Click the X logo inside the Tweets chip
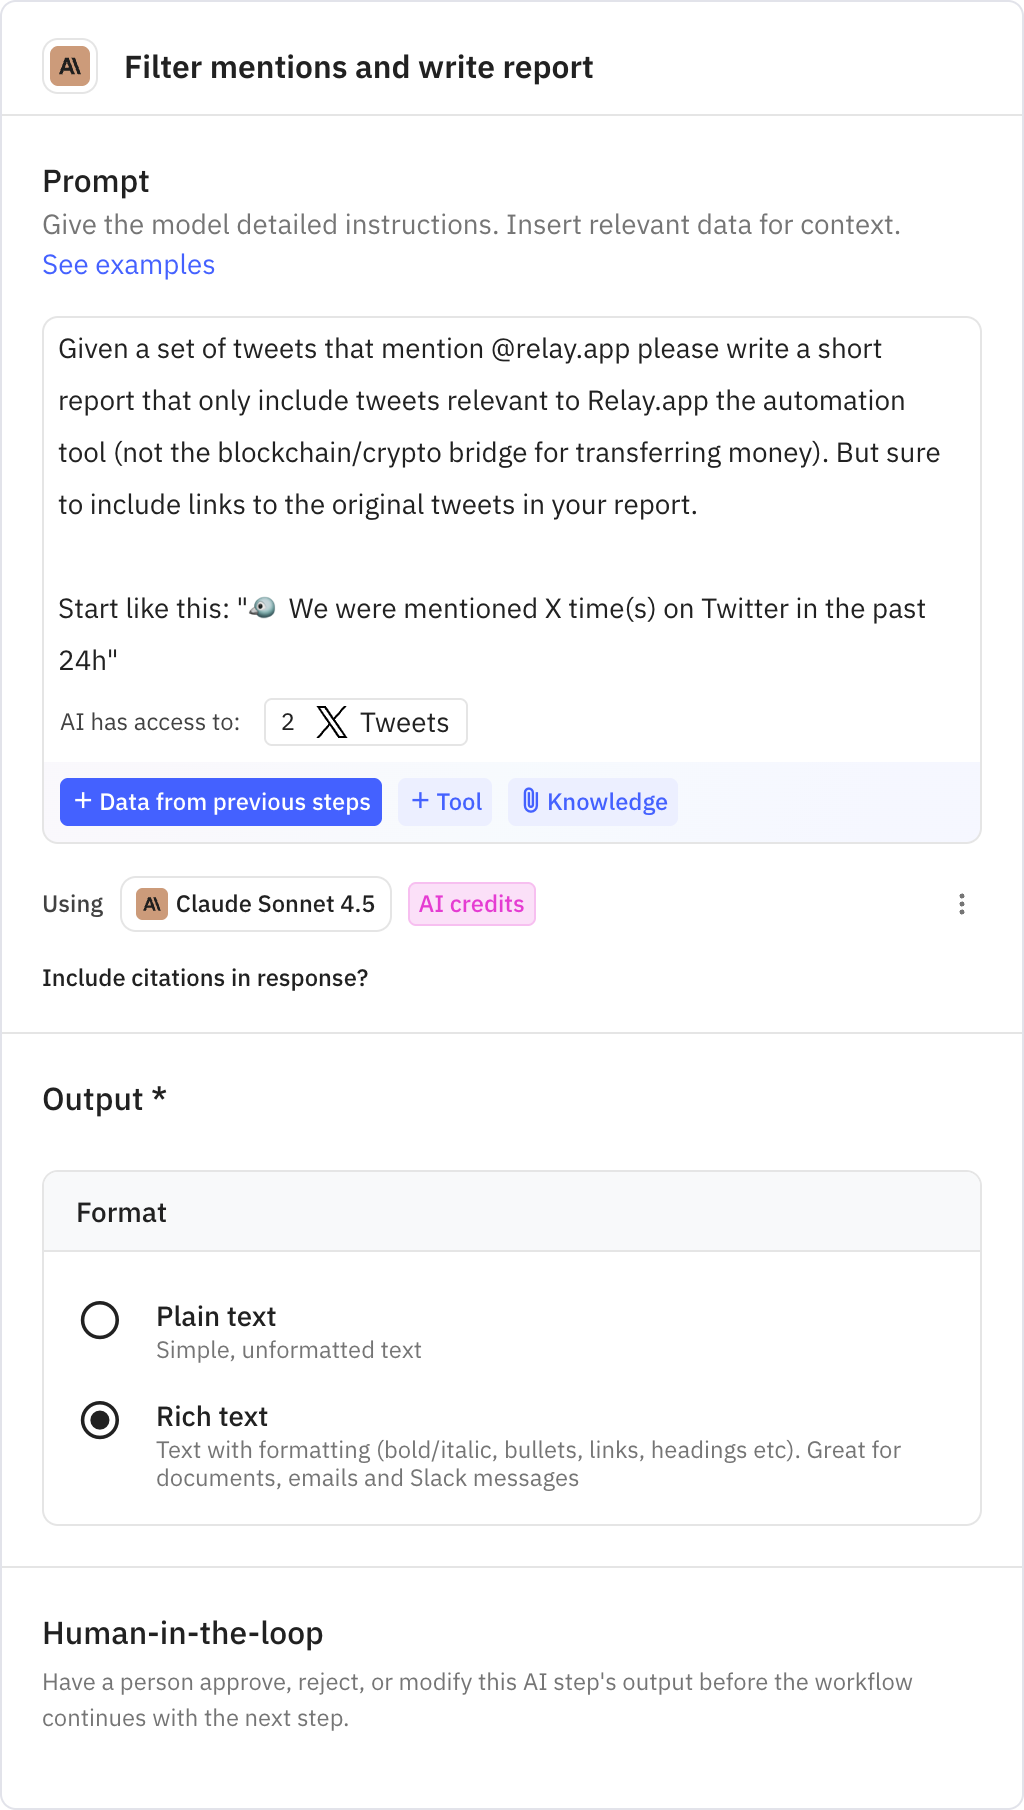The height and width of the screenshot is (1810, 1024). tap(331, 721)
